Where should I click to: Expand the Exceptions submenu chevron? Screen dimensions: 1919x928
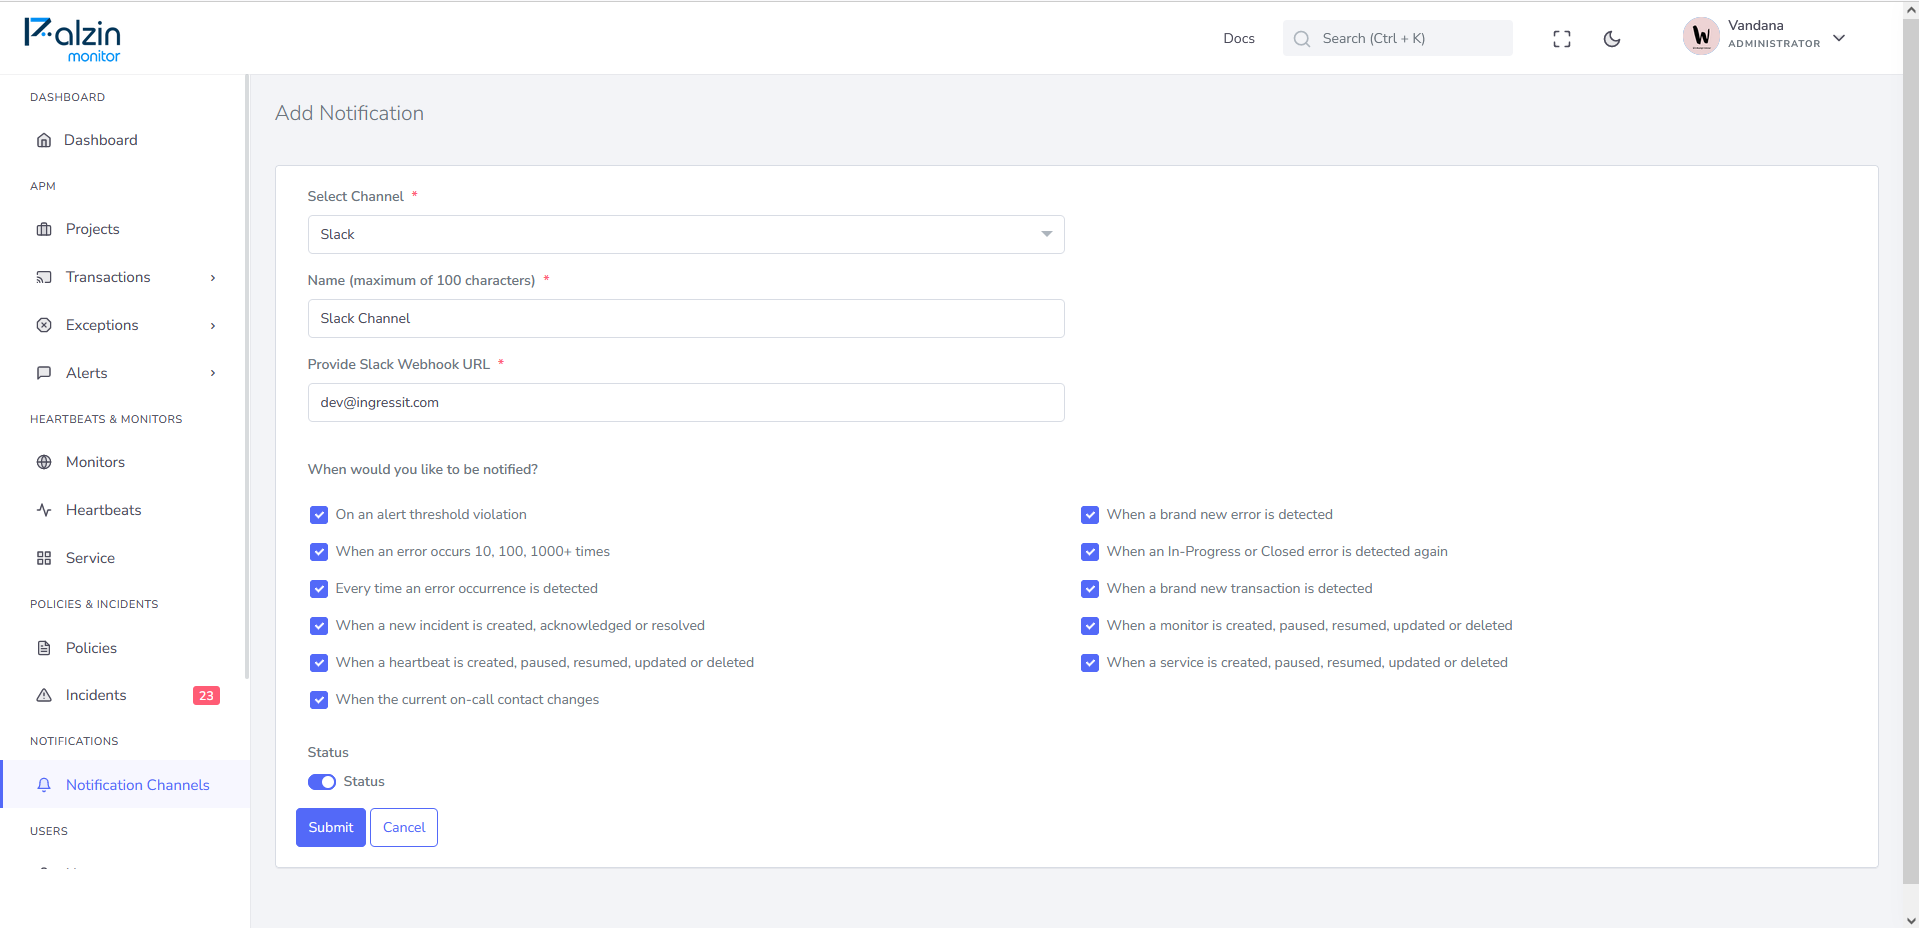click(x=213, y=326)
